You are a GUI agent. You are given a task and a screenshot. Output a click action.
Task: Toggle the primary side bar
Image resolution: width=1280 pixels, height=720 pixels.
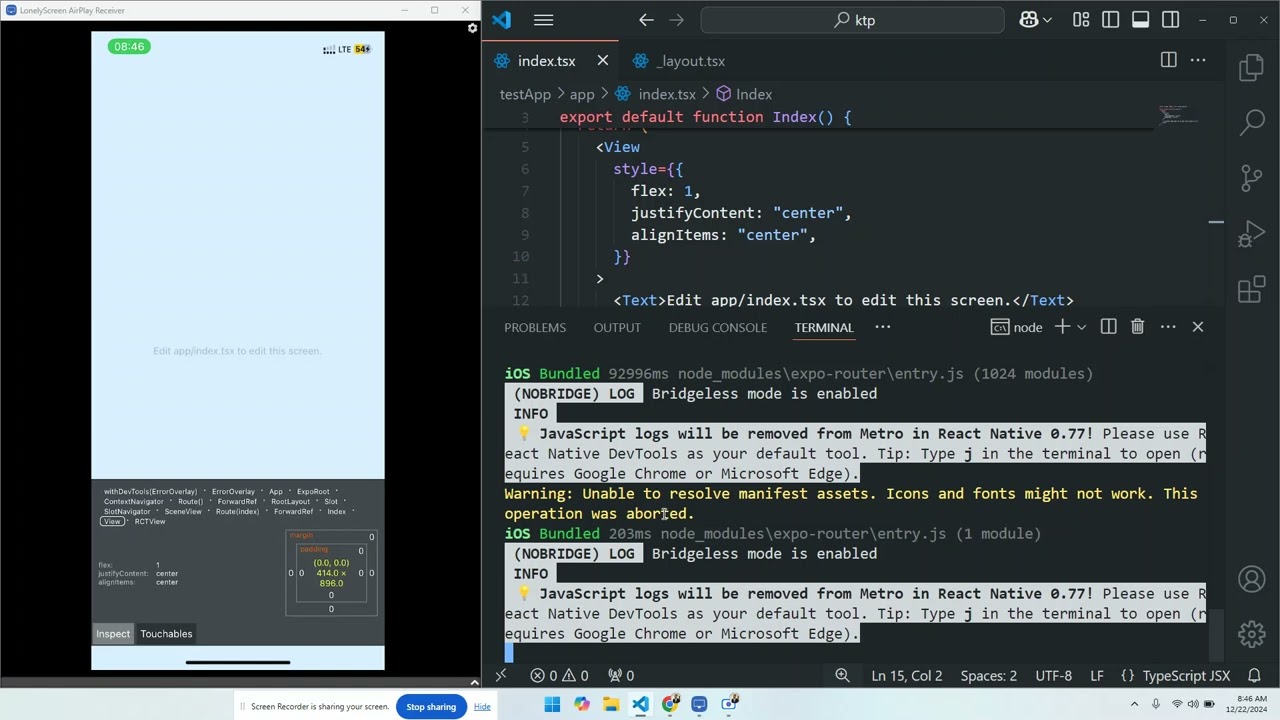[1110, 20]
